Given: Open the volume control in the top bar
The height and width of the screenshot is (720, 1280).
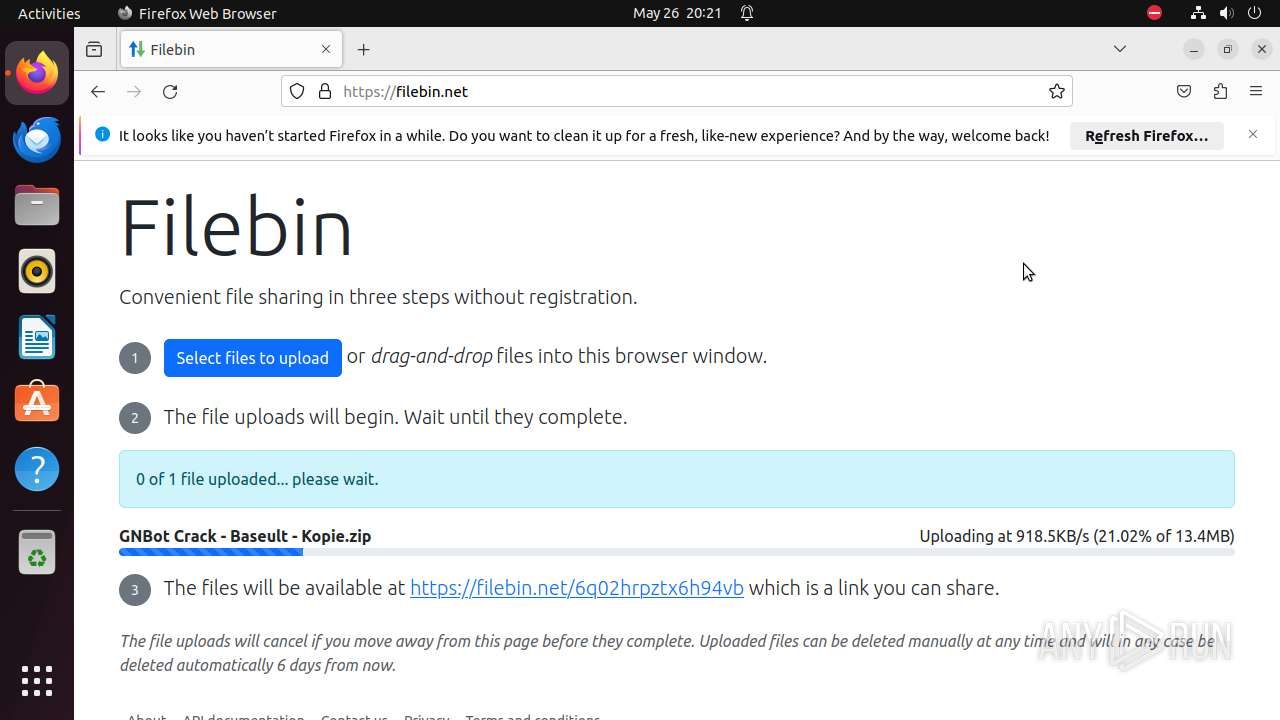Looking at the screenshot, I should pyautogui.click(x=1226, y=13).
